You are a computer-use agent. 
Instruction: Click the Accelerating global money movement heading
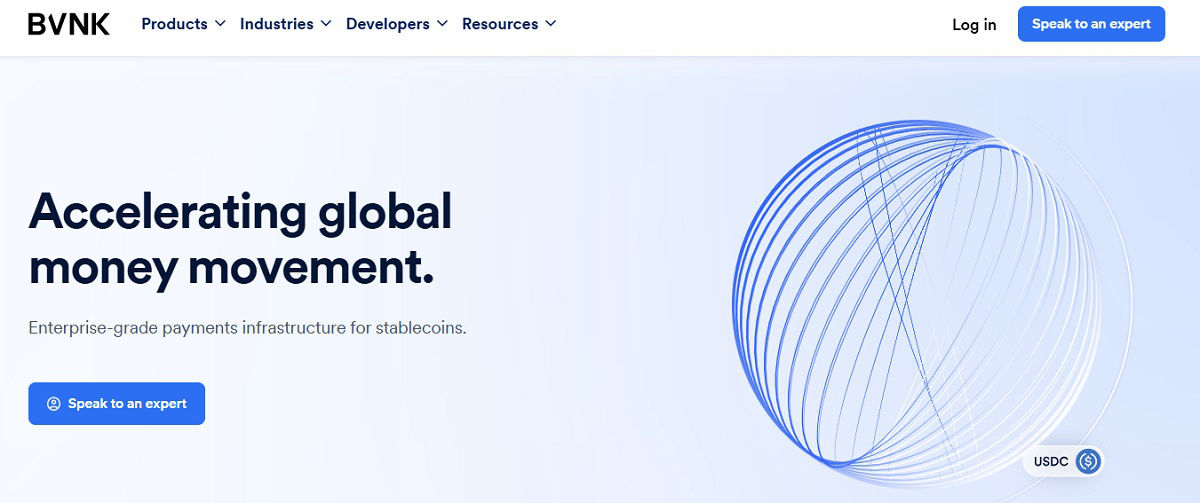coord(241,238)
